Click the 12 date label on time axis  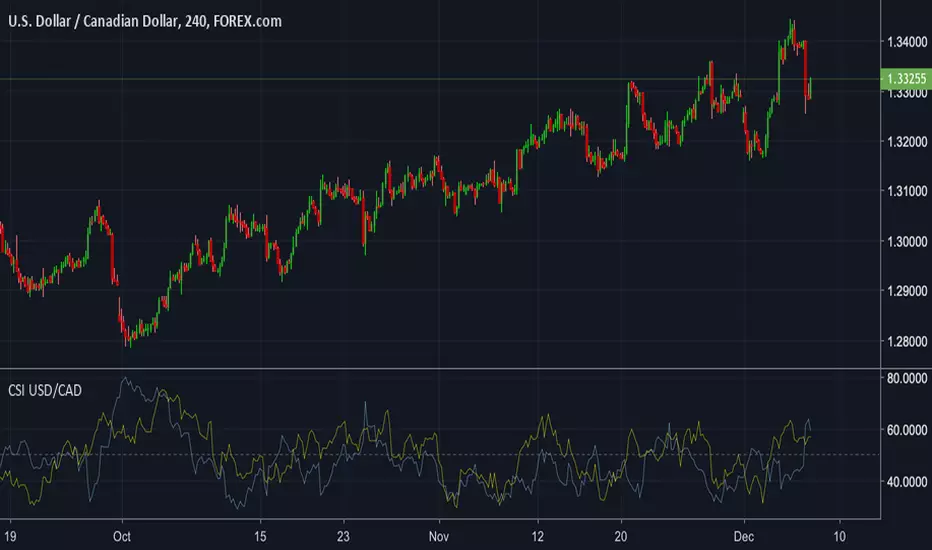tap(537, 536)
